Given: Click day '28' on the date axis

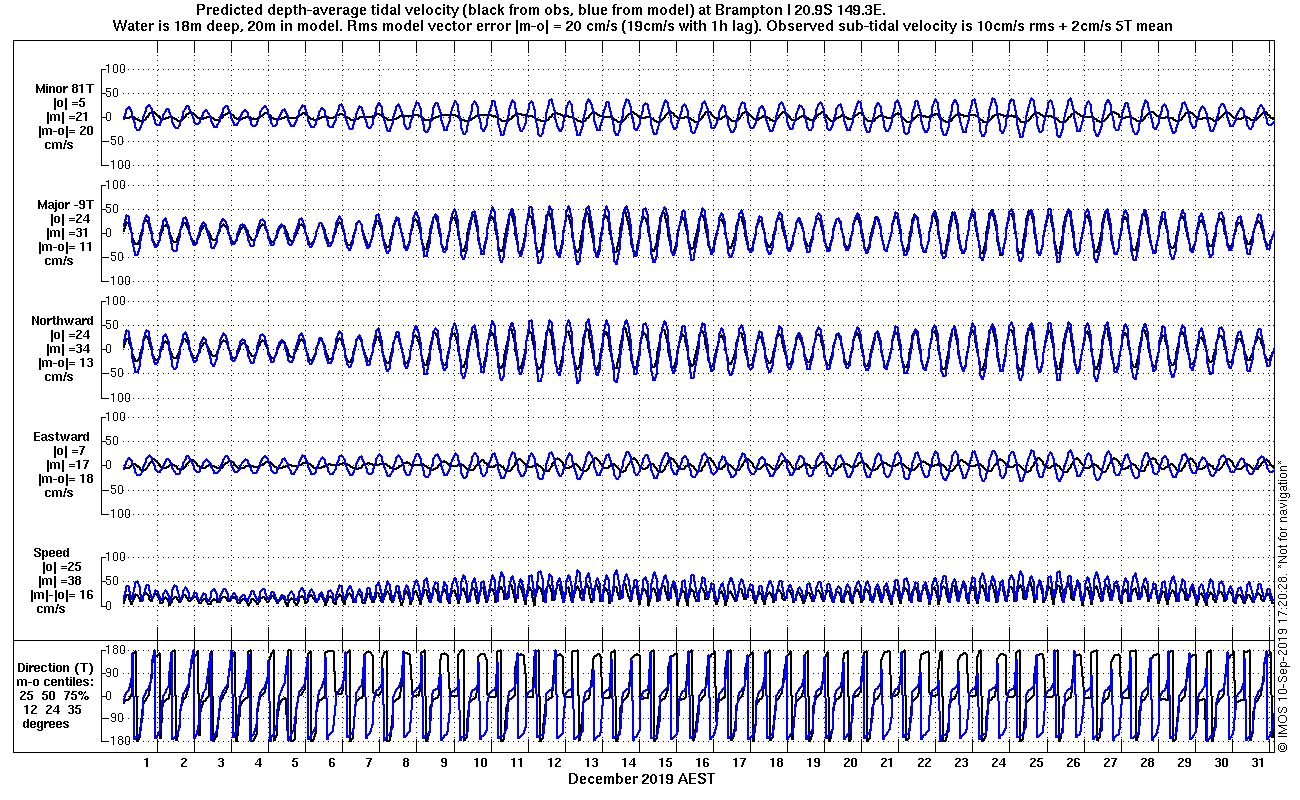Looking at the screenshot, I should 1146,763.
